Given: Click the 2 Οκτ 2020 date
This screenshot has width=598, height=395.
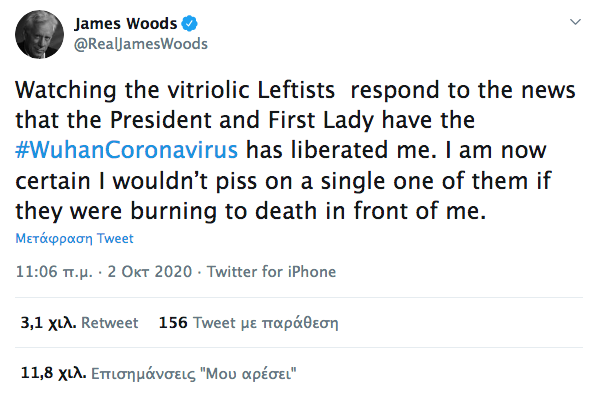Looking at the screenshot, I should pos(150,272).
